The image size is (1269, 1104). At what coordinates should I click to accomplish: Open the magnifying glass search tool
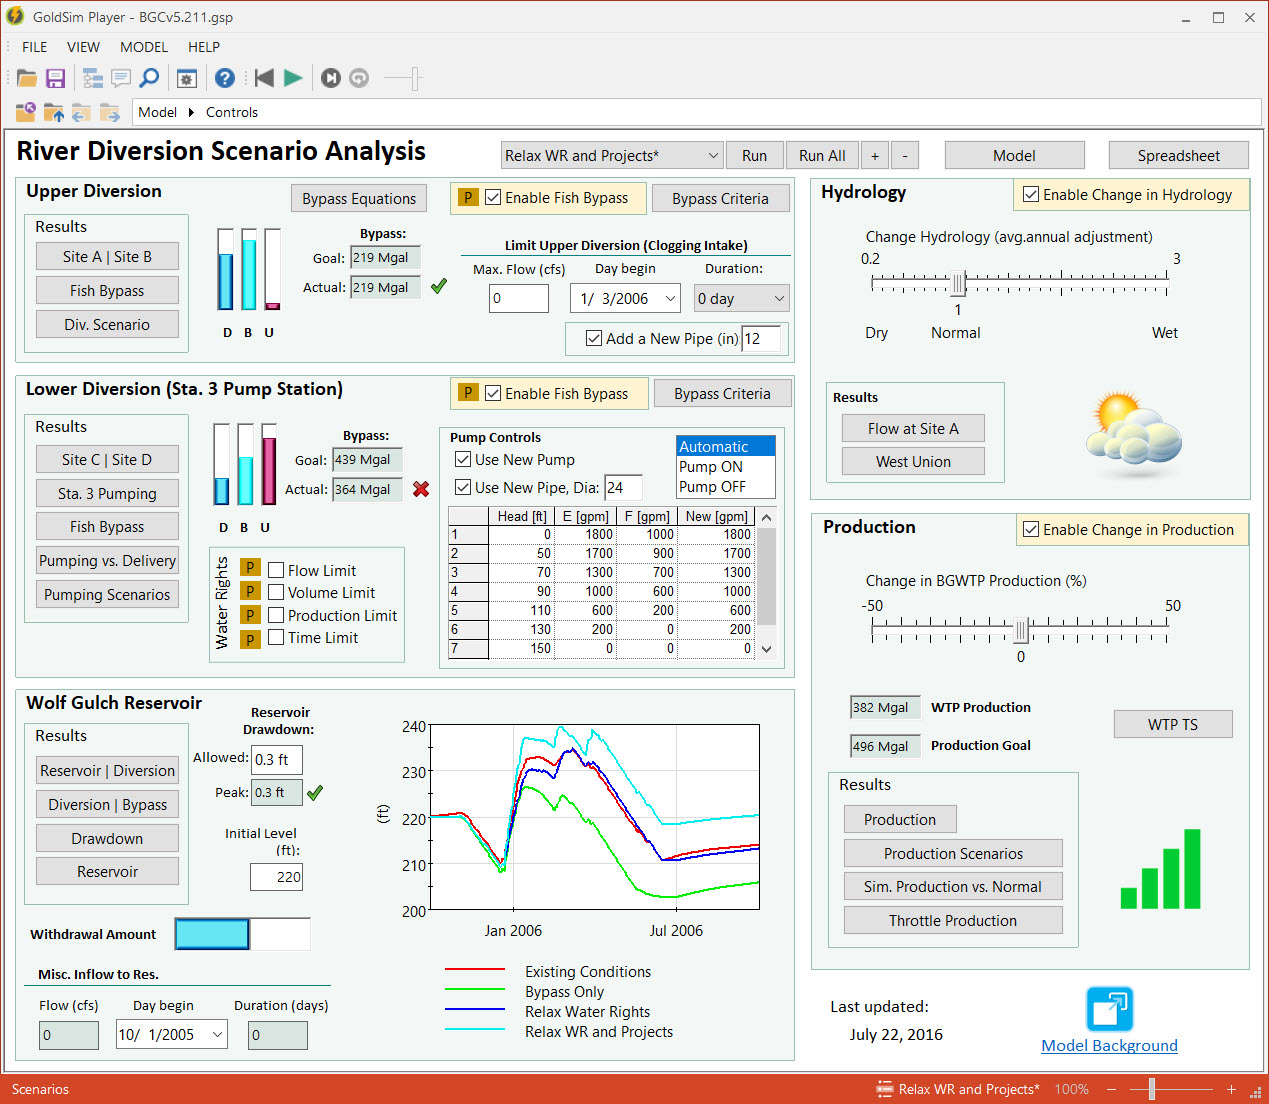tap(149, 78)
